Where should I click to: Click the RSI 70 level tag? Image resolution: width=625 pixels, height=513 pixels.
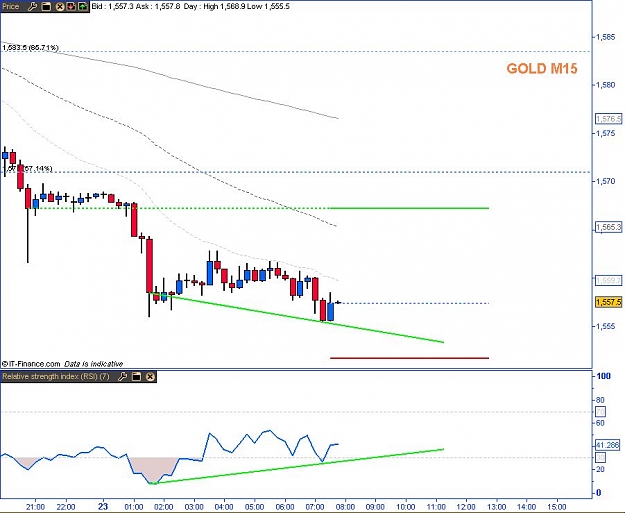point(600,411)
